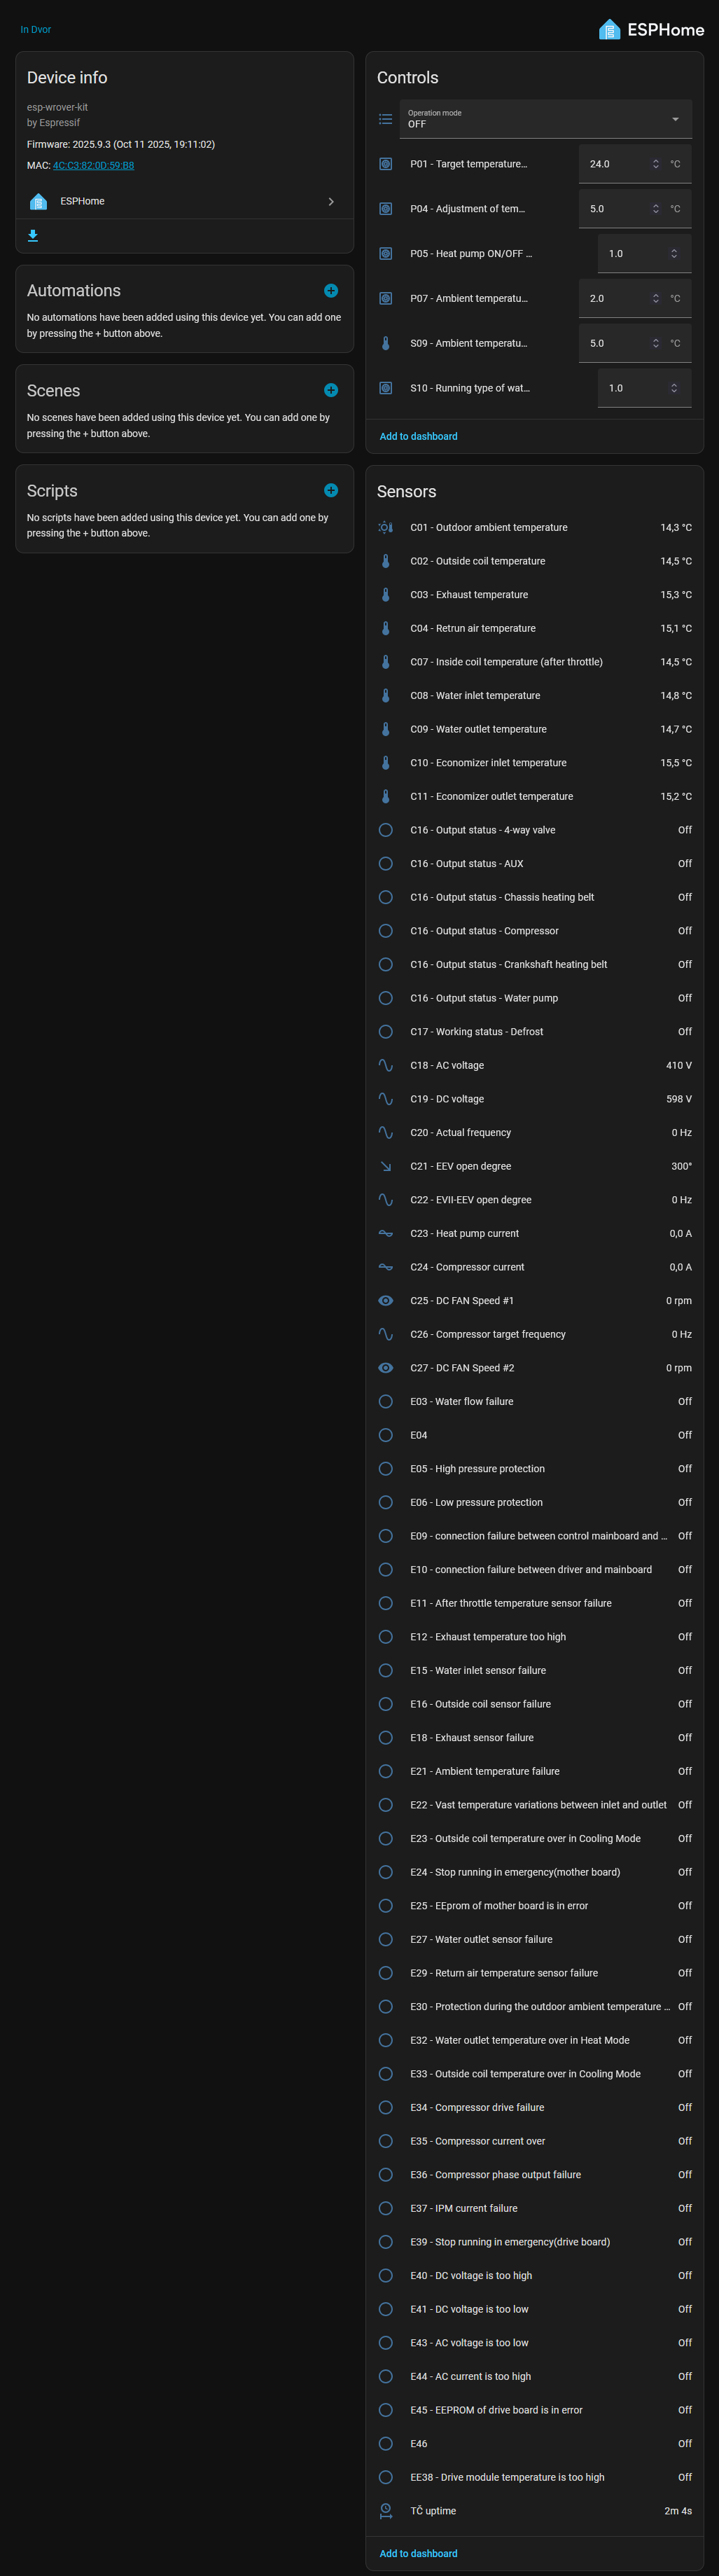Open C23 Heat pump current sensor entry
This screenshot has width=719, height=2576.
point(534,1234)
